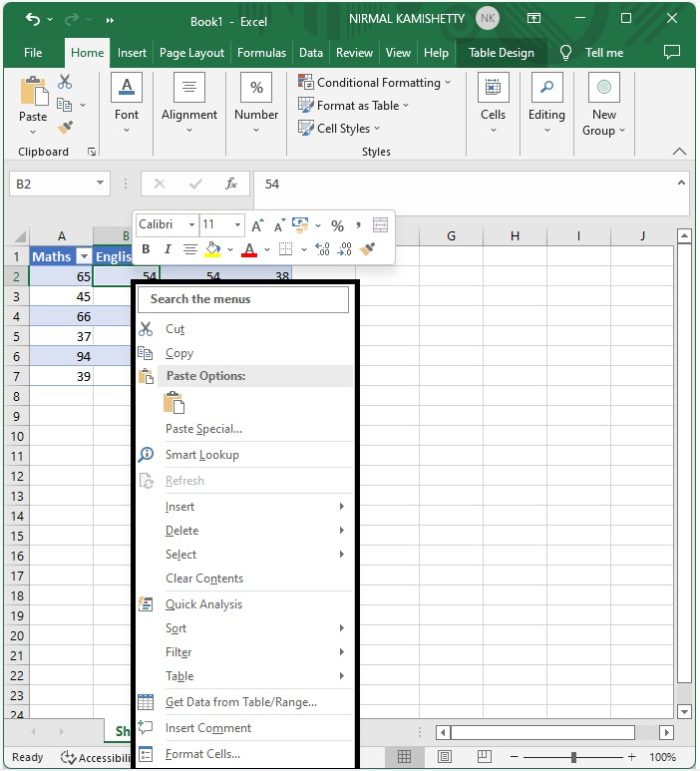Click Merge and Center icon in mini toolbar
The height and width of the screenshot is (771, 700).
pyautogui.click(x=380, y=225)
